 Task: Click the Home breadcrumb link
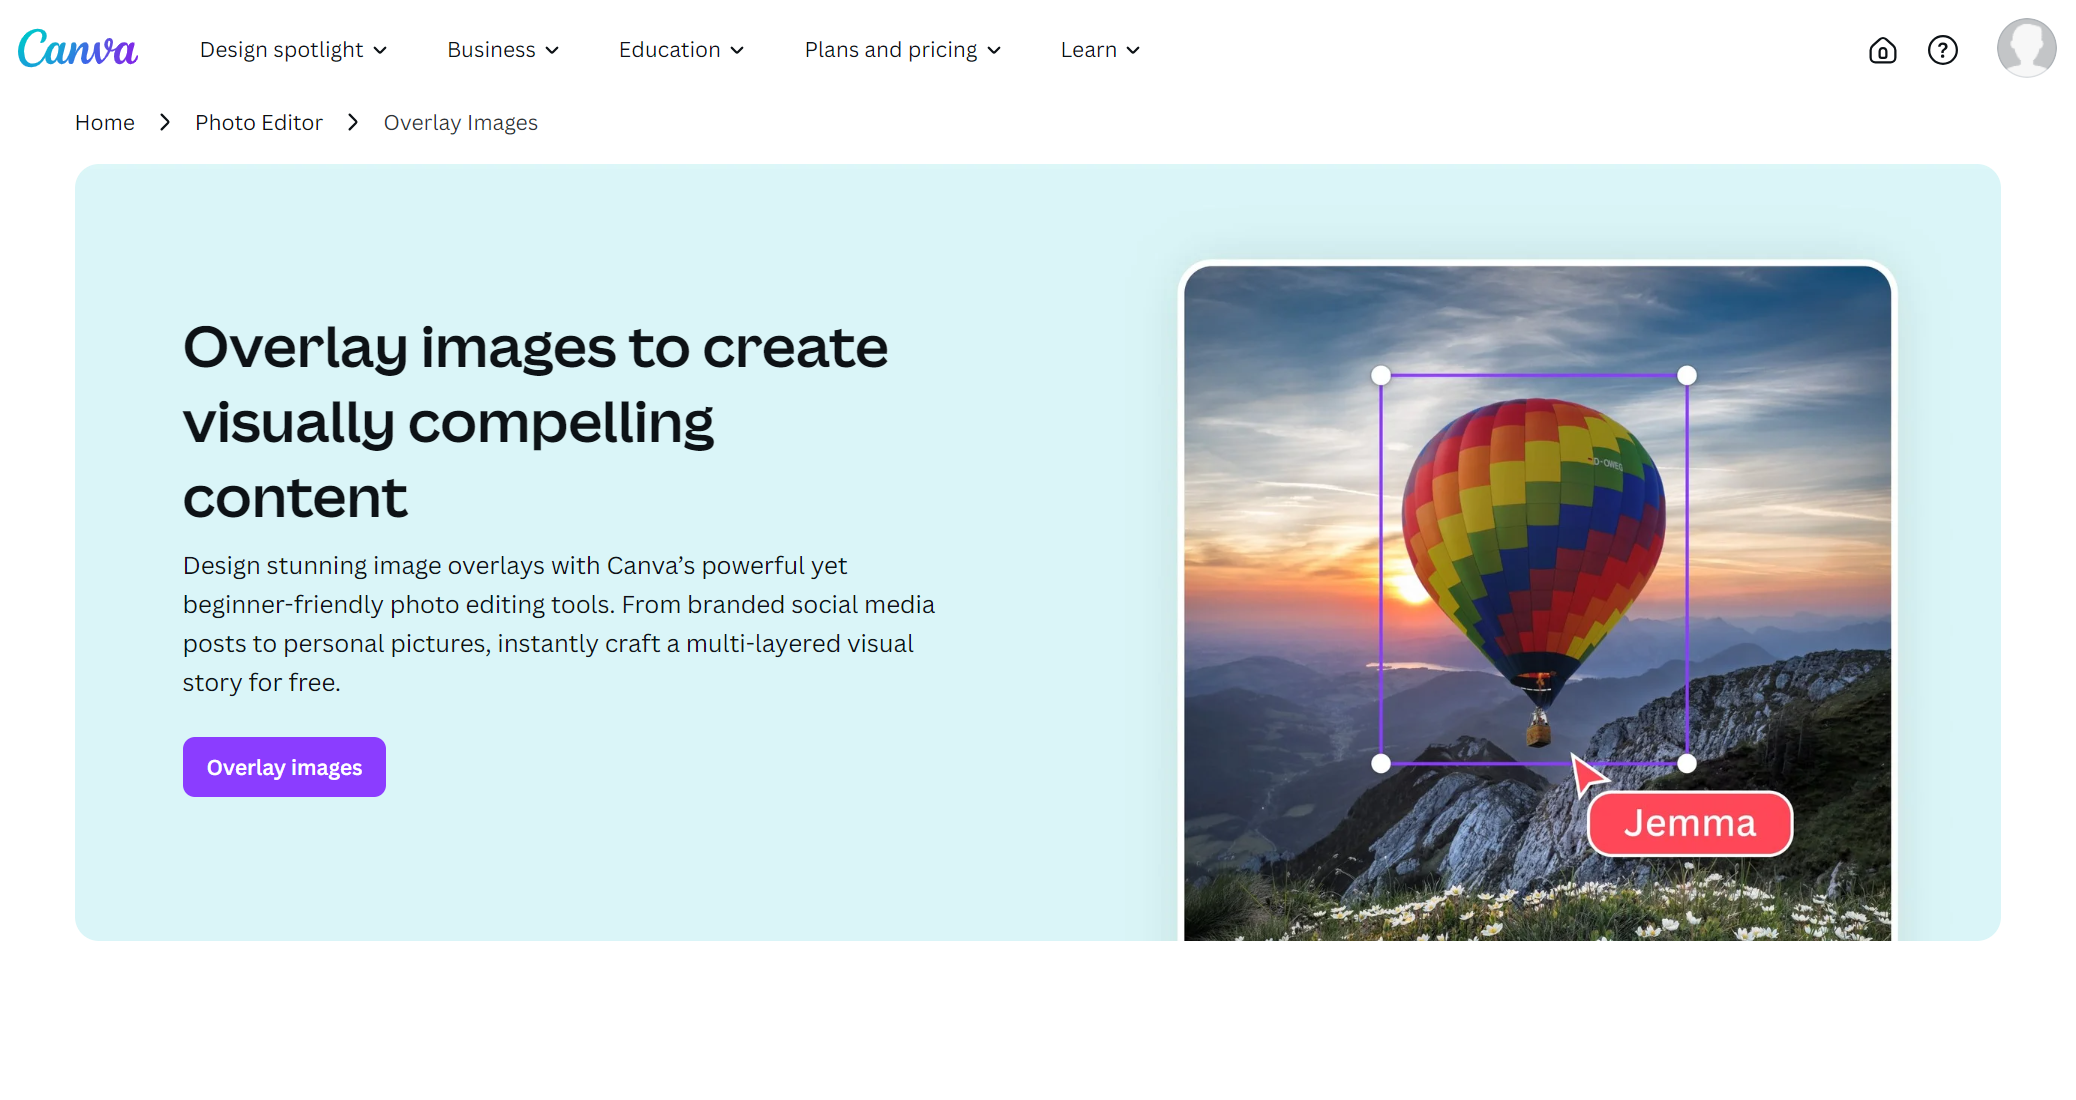pos(106,122)
